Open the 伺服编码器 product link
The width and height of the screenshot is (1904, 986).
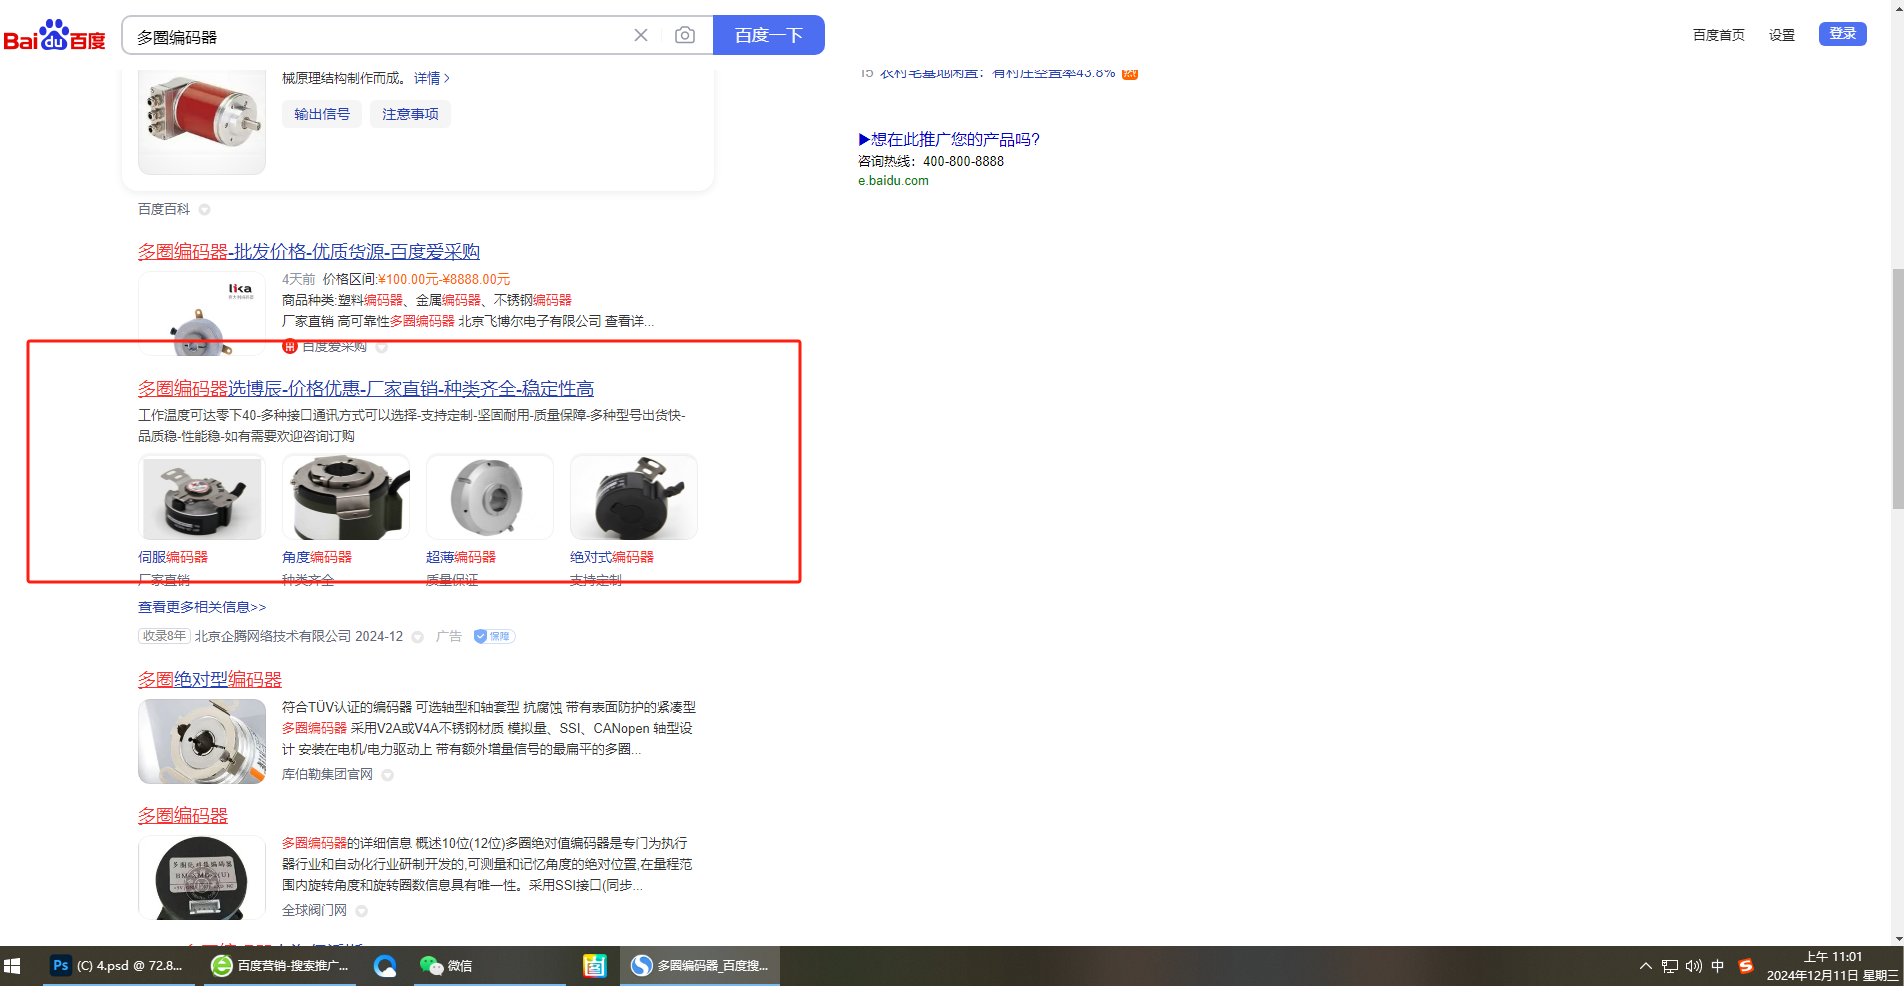pyautogui.click(x=173, y=557)
